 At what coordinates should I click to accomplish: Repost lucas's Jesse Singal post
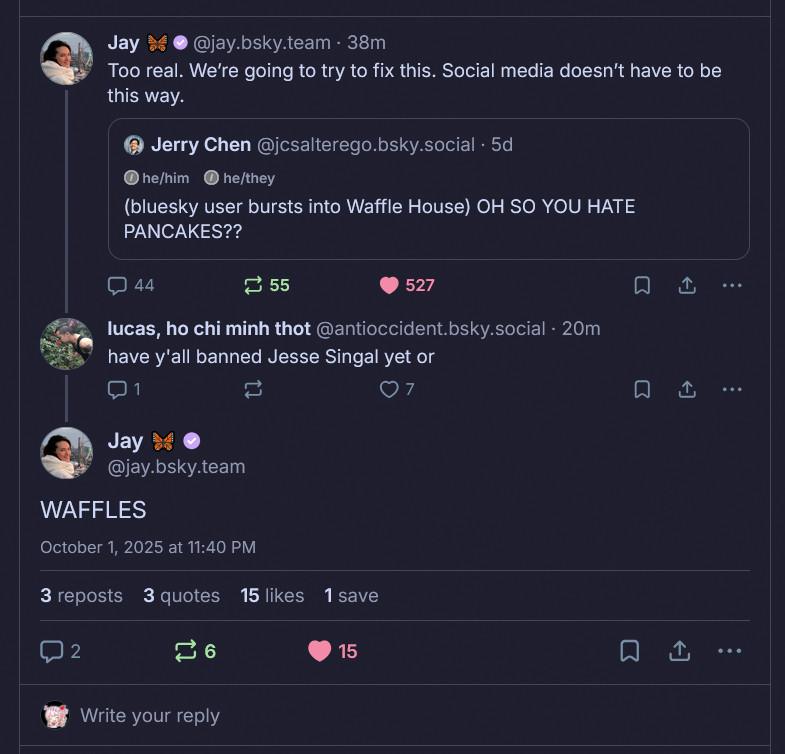[253, 389]
